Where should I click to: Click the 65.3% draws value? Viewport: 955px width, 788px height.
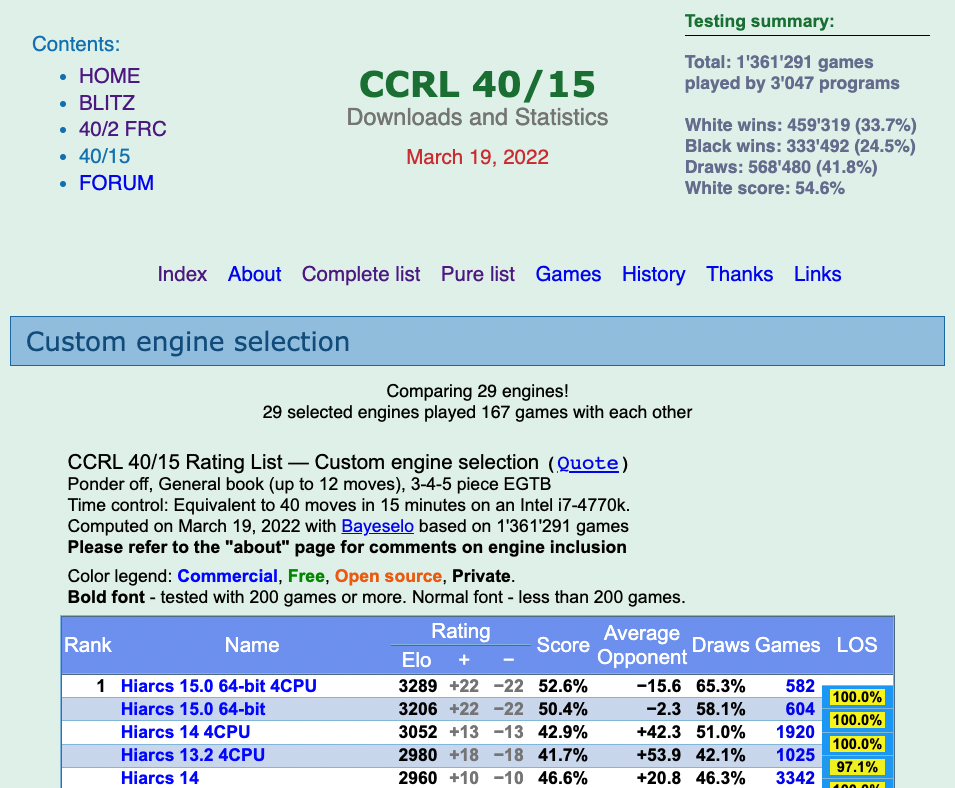click(721, 686)
